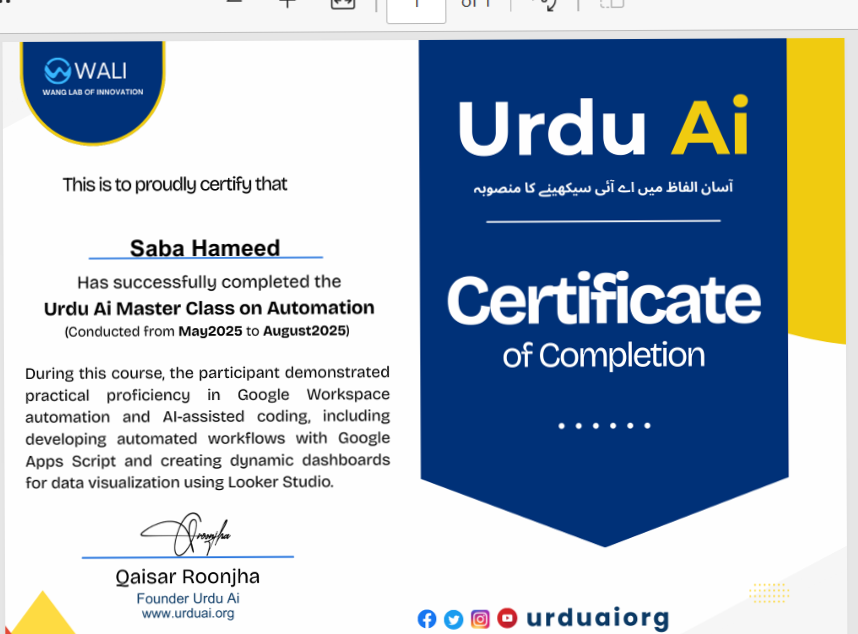This screenshot has width=858, height=634.
Task: Click the zoom in icon
Action: tap(287, 4)
